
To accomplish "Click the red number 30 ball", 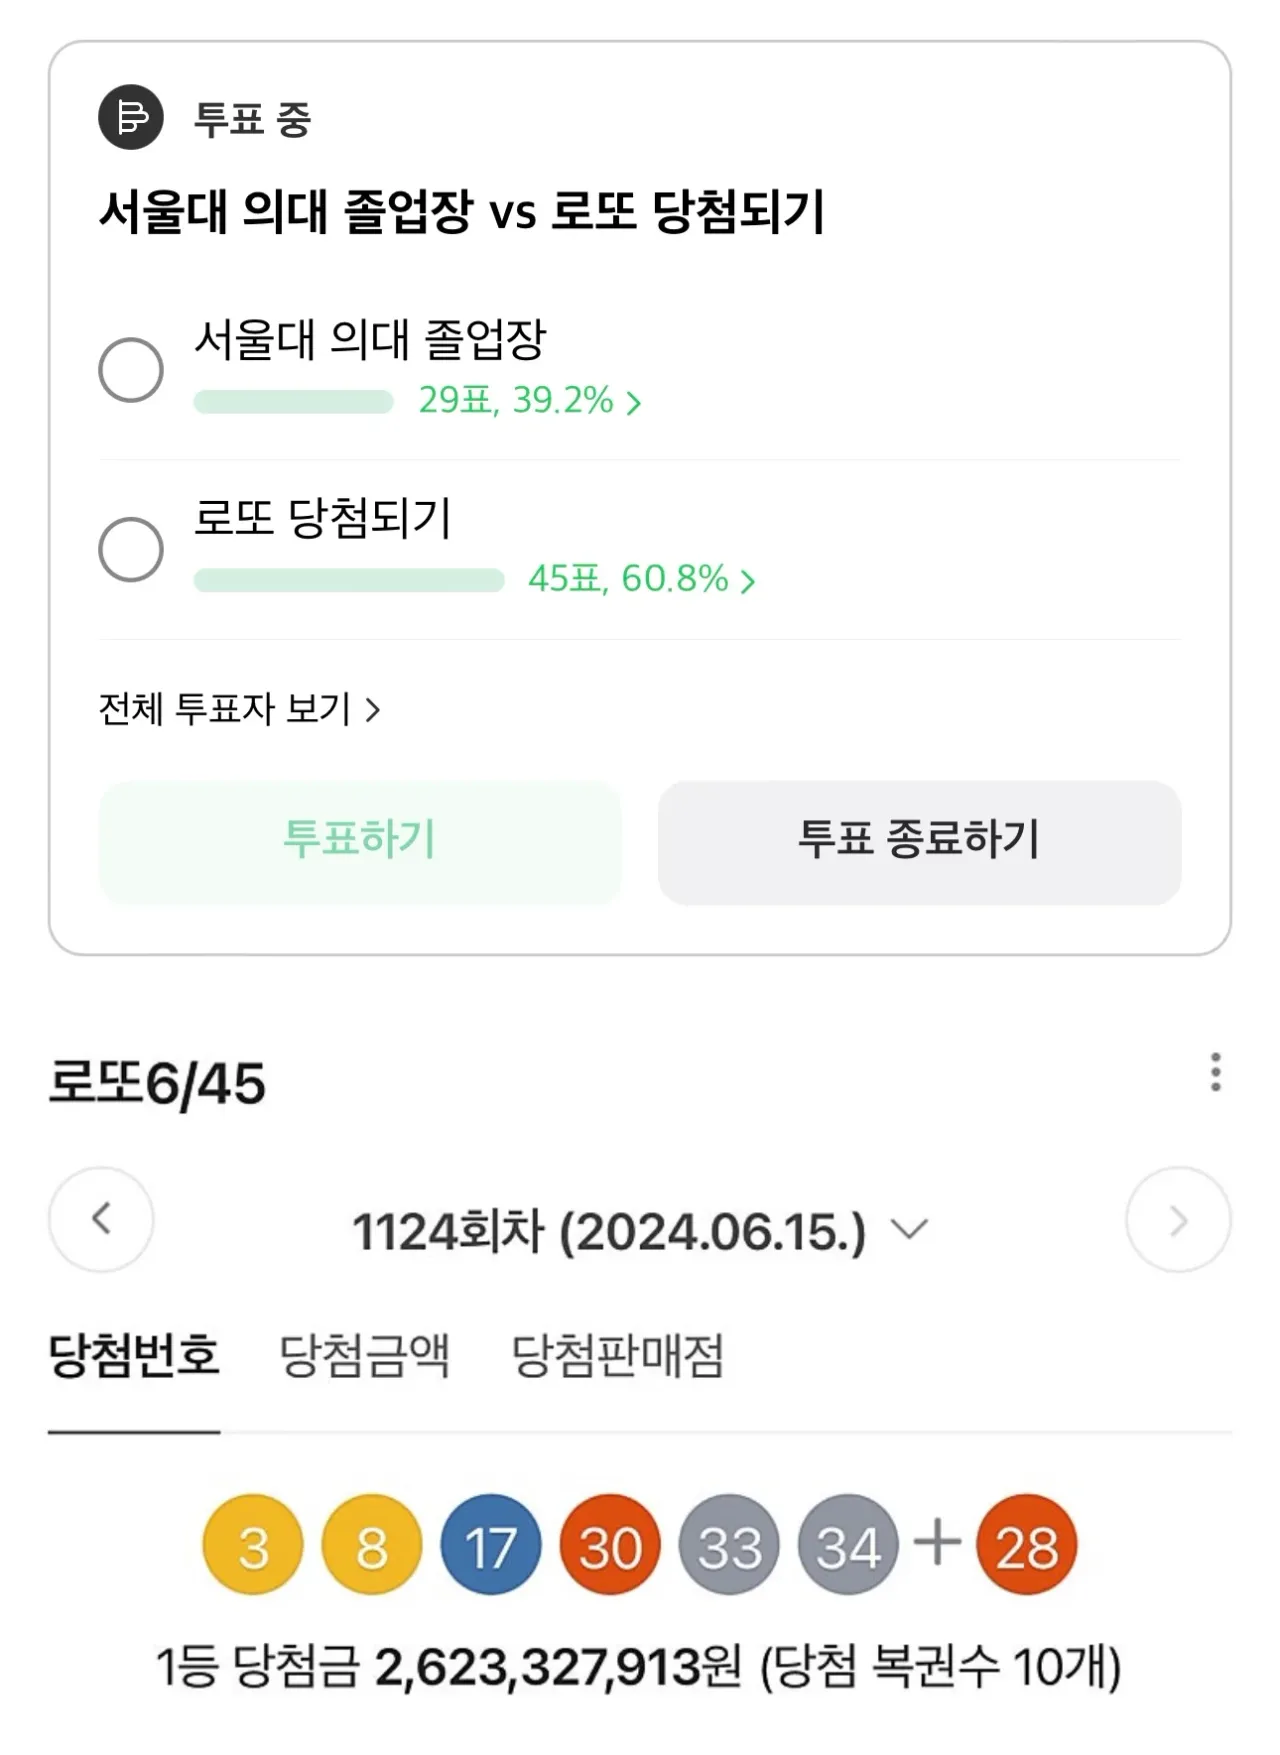I will (610, 1546).
